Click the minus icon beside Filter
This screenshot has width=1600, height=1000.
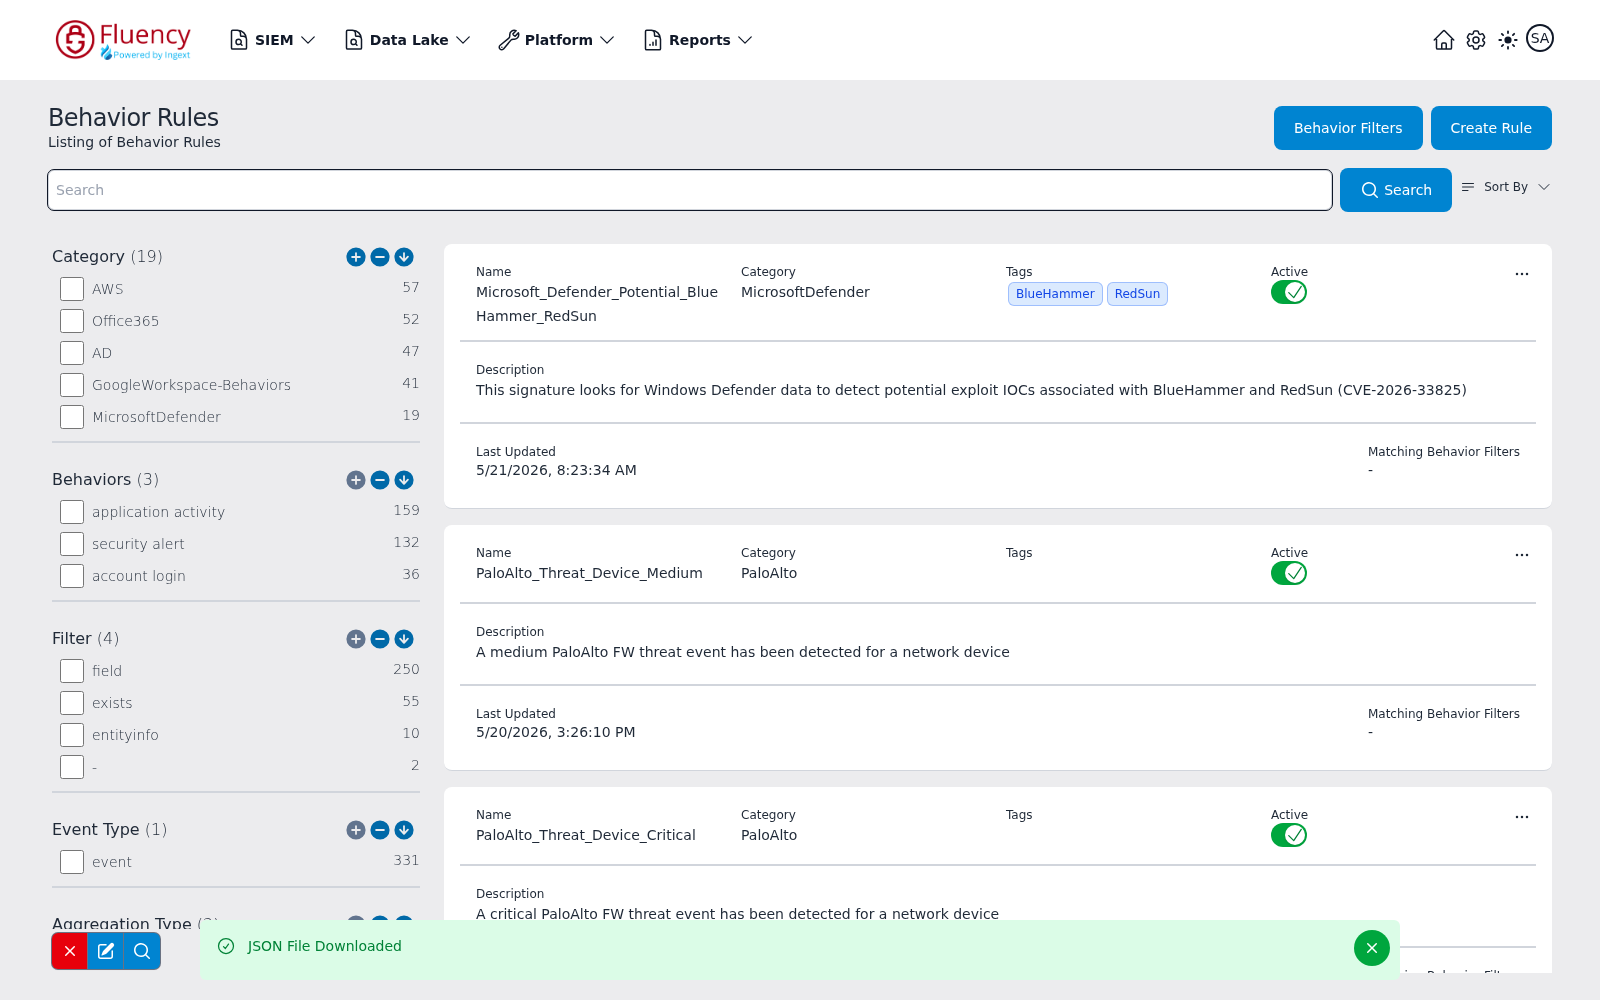380,639
